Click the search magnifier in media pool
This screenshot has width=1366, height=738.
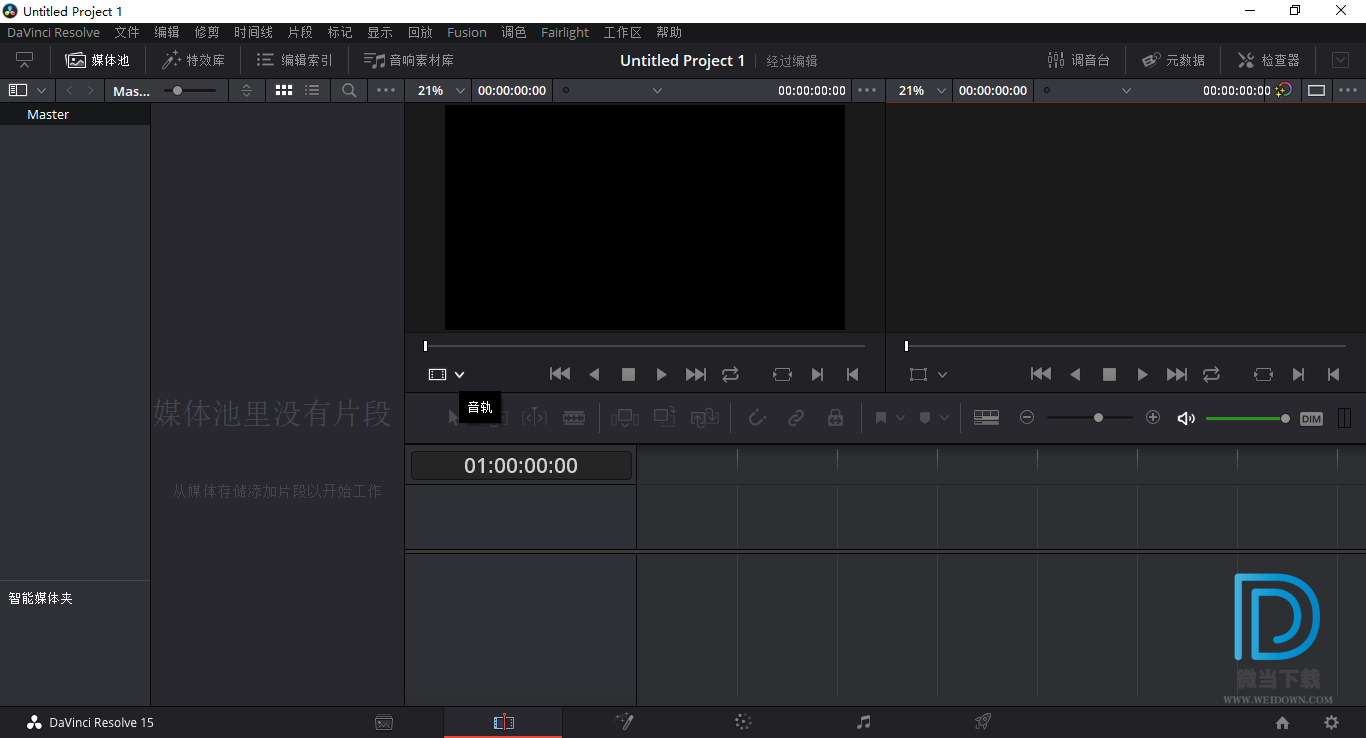pos(349,90)
